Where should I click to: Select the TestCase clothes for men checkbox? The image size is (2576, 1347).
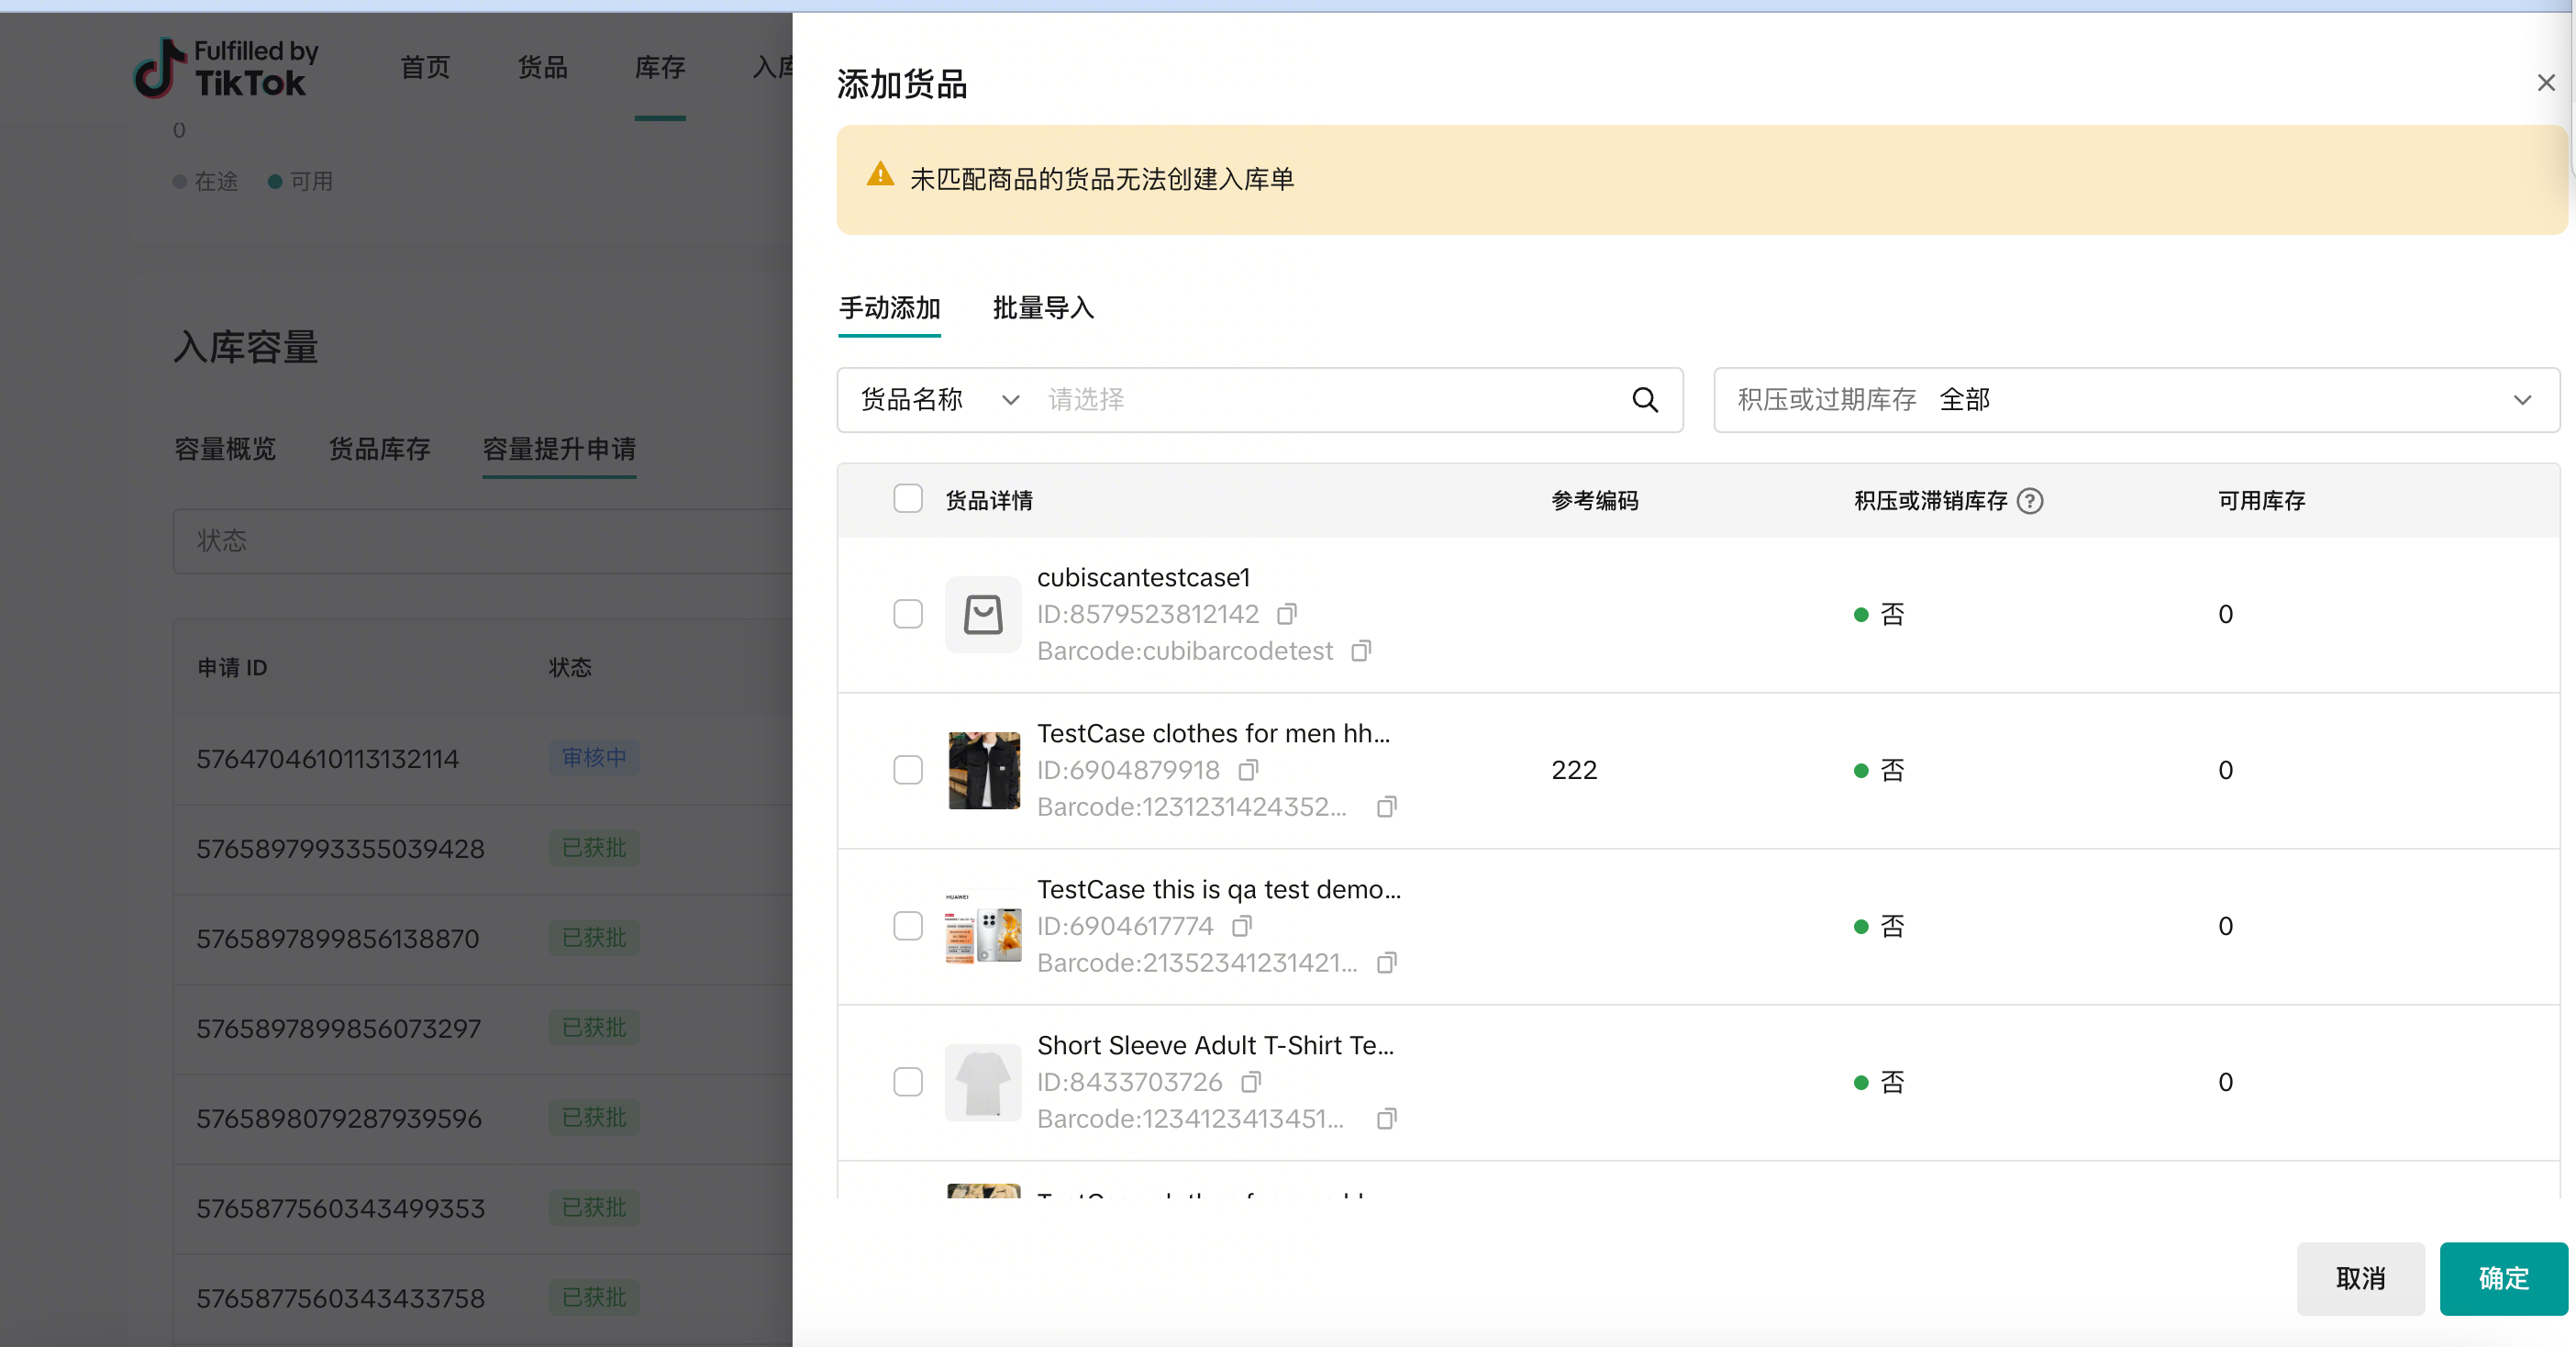coord(907,770)
